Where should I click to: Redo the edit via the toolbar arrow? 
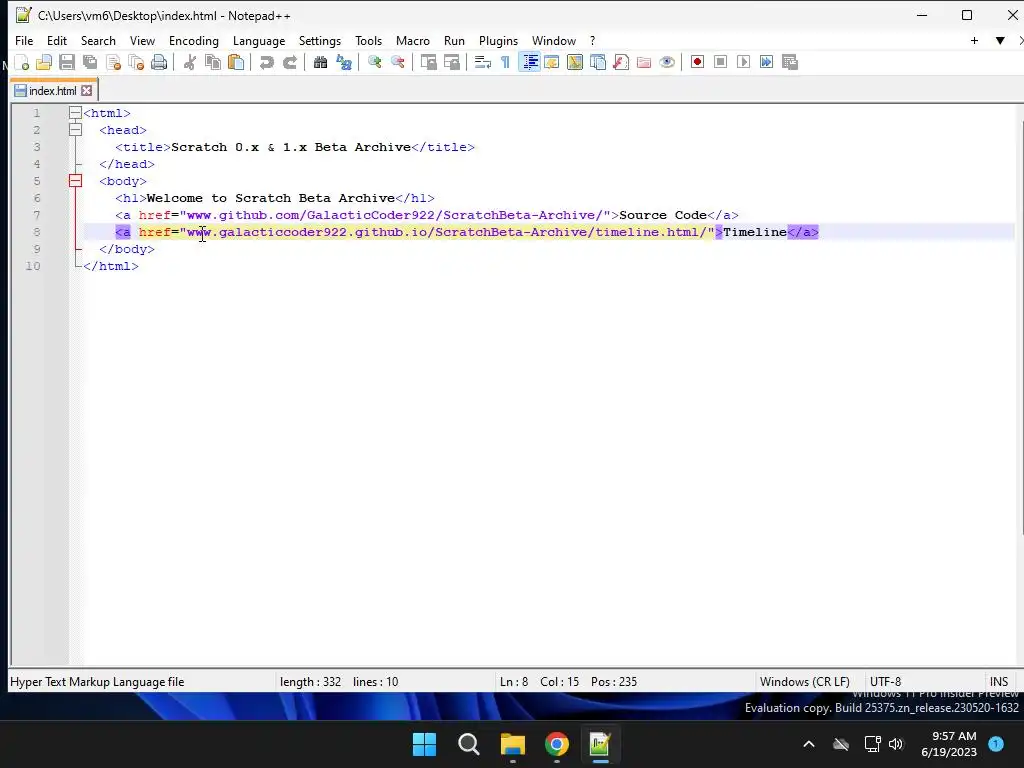[289, 62]
